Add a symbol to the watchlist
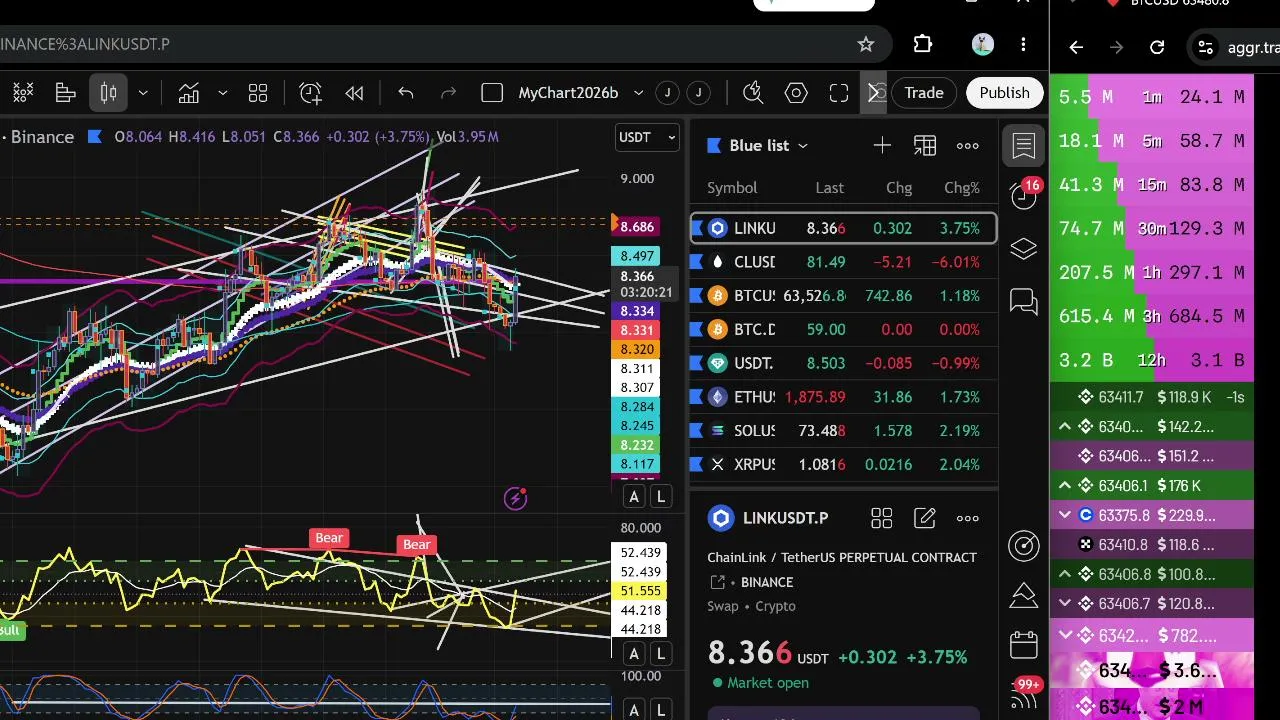Viewport: 1280px width, 720px height. tap(882, 146)
